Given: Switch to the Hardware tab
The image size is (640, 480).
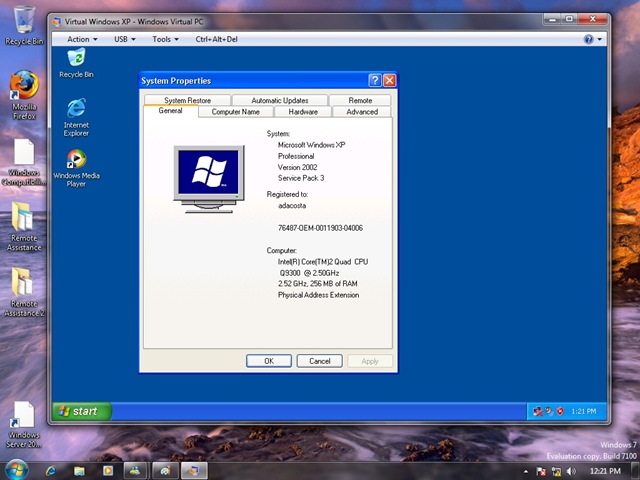Looking at the screenshot, I should (303, 112).
